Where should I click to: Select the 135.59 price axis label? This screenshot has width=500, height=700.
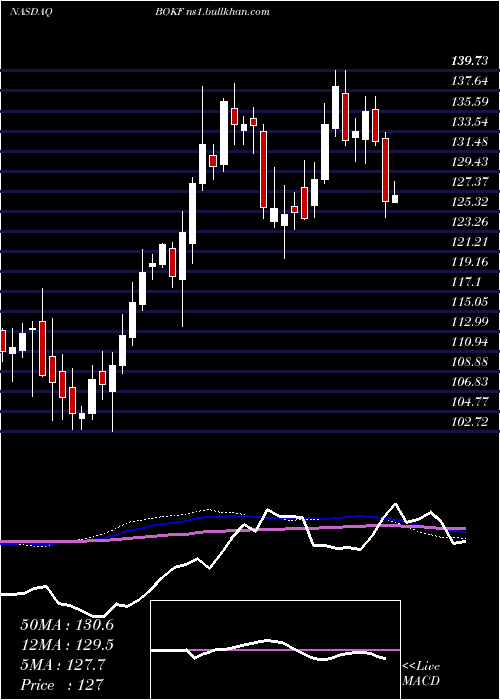click(469, 101)
